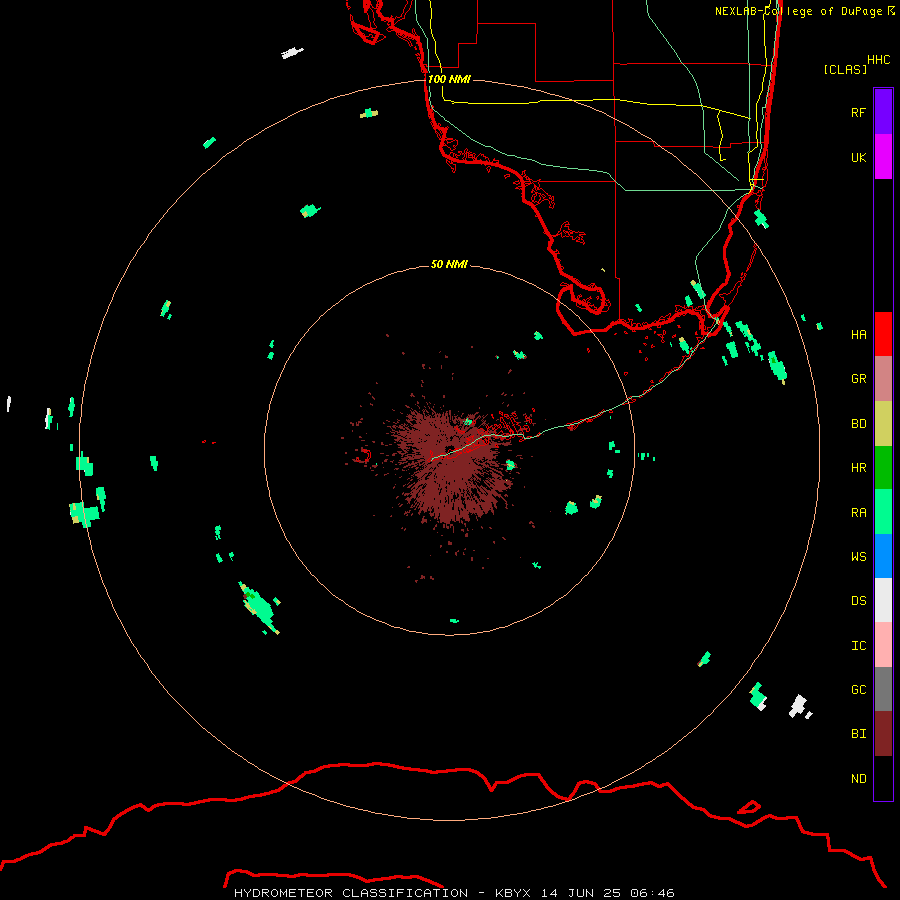Click the RA legend label
Viewport: 900px width, 900px height.
(x=858, y=513)
